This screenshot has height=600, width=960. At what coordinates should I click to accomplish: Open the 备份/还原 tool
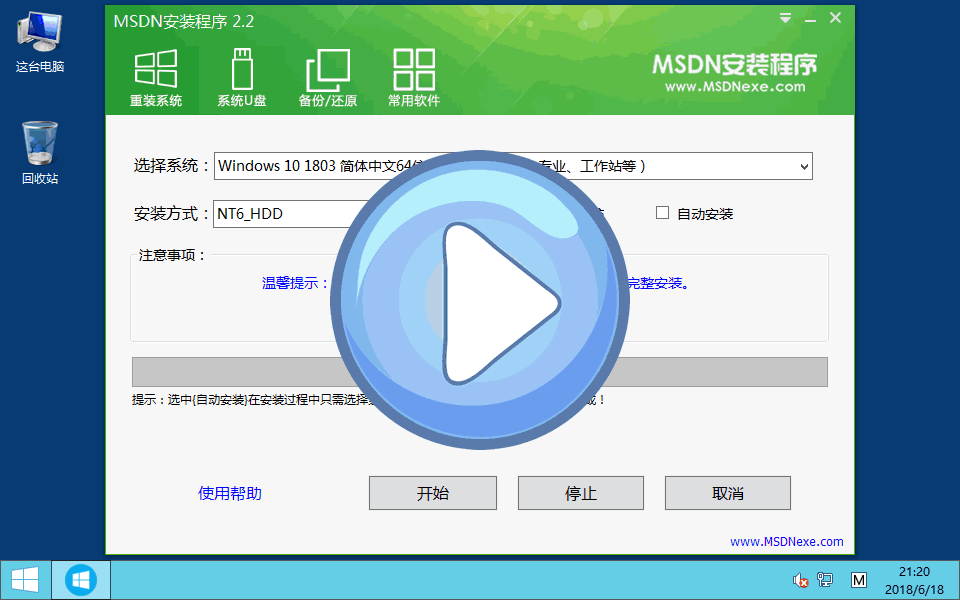tap(327, 77)
